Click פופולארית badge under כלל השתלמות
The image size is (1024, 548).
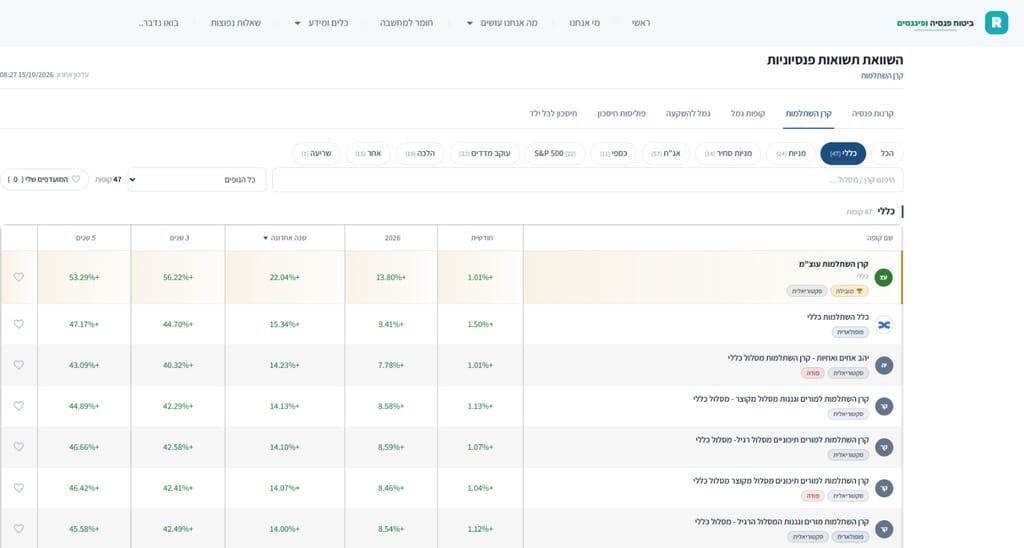click(850, 332)
